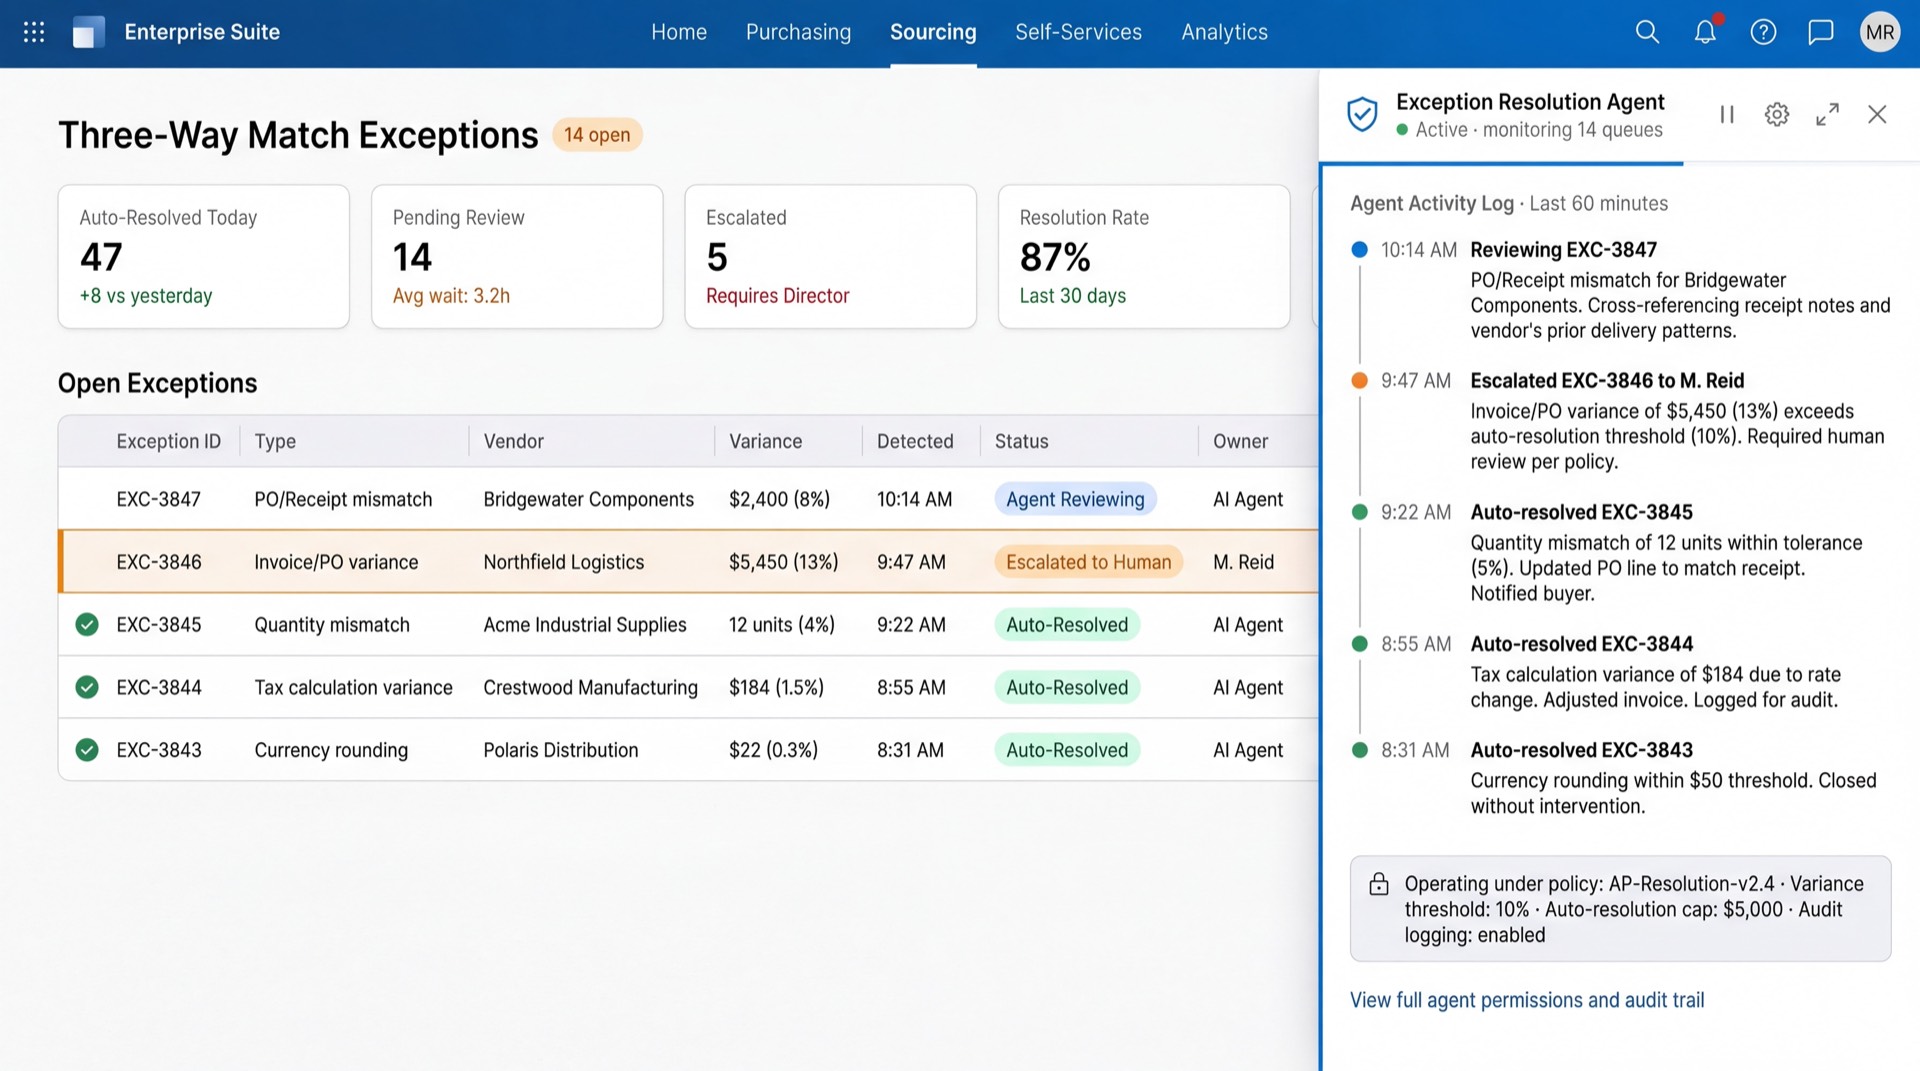Click the Escalated to Human status badge

[x=1088, y=562]
